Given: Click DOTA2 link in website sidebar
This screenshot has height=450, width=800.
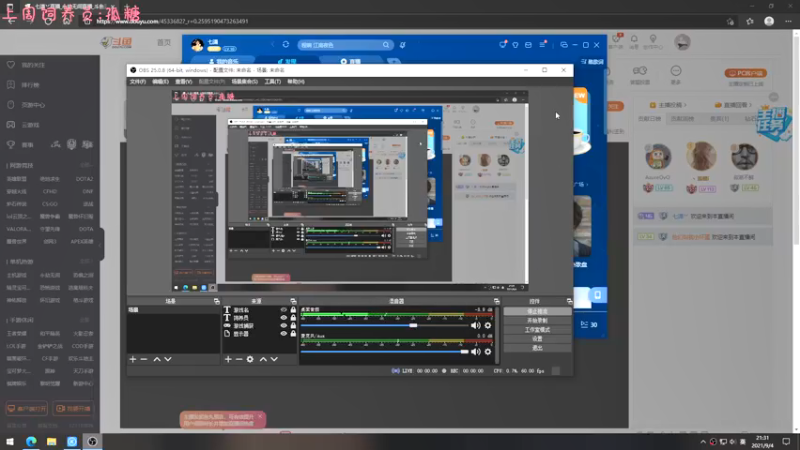Looking at the screenshot, I should coord(84,179).
